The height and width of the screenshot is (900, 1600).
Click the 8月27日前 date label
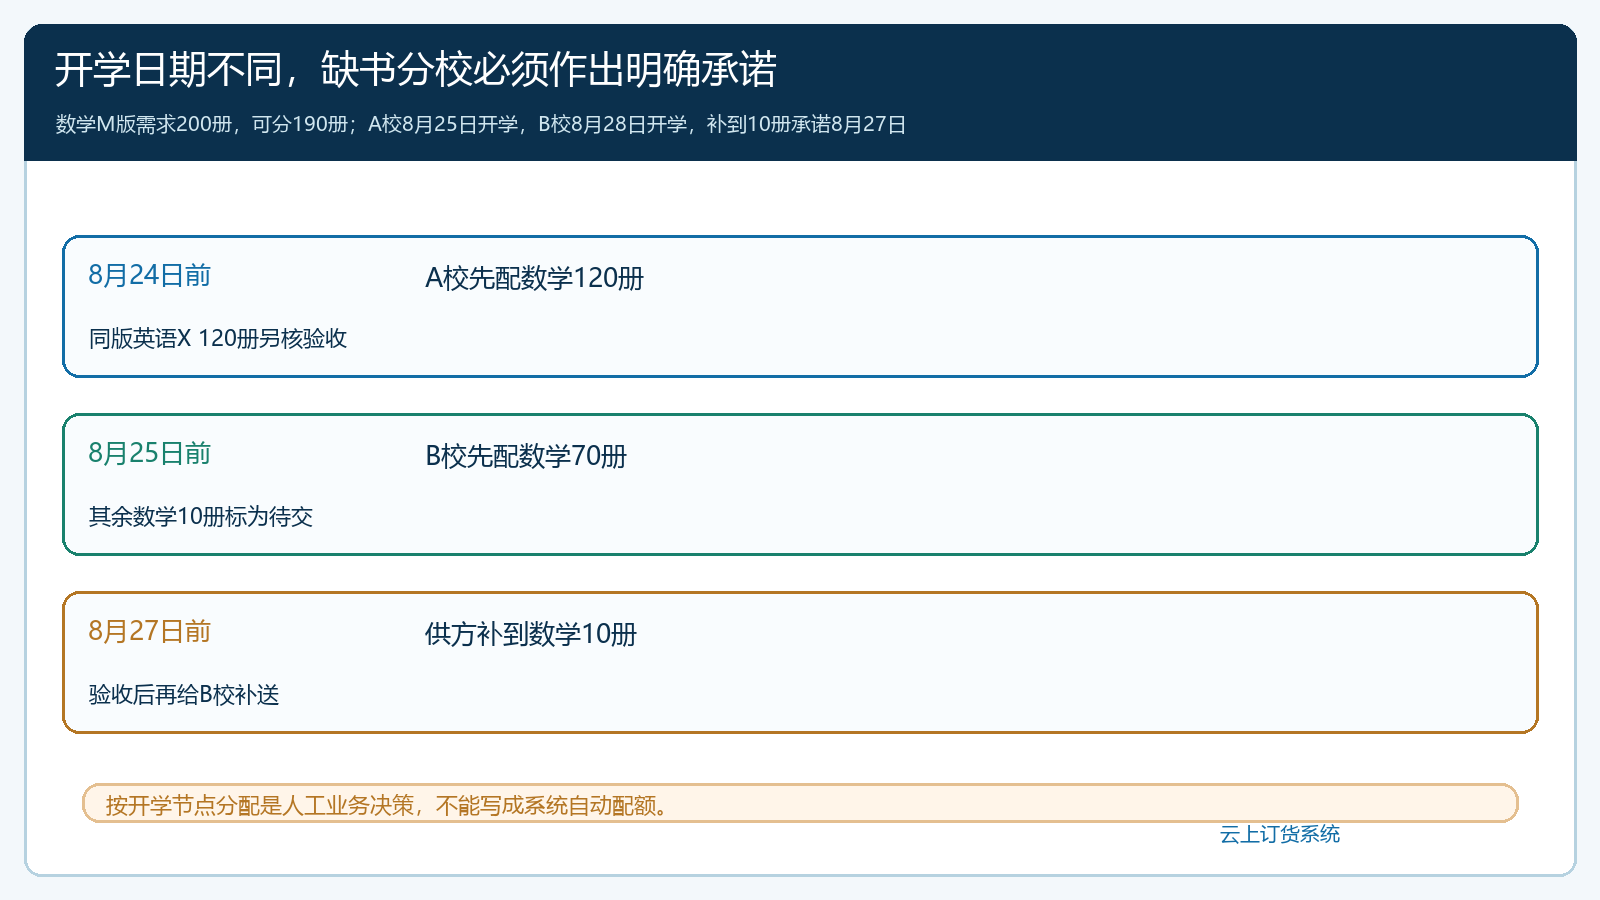[150, 631]
